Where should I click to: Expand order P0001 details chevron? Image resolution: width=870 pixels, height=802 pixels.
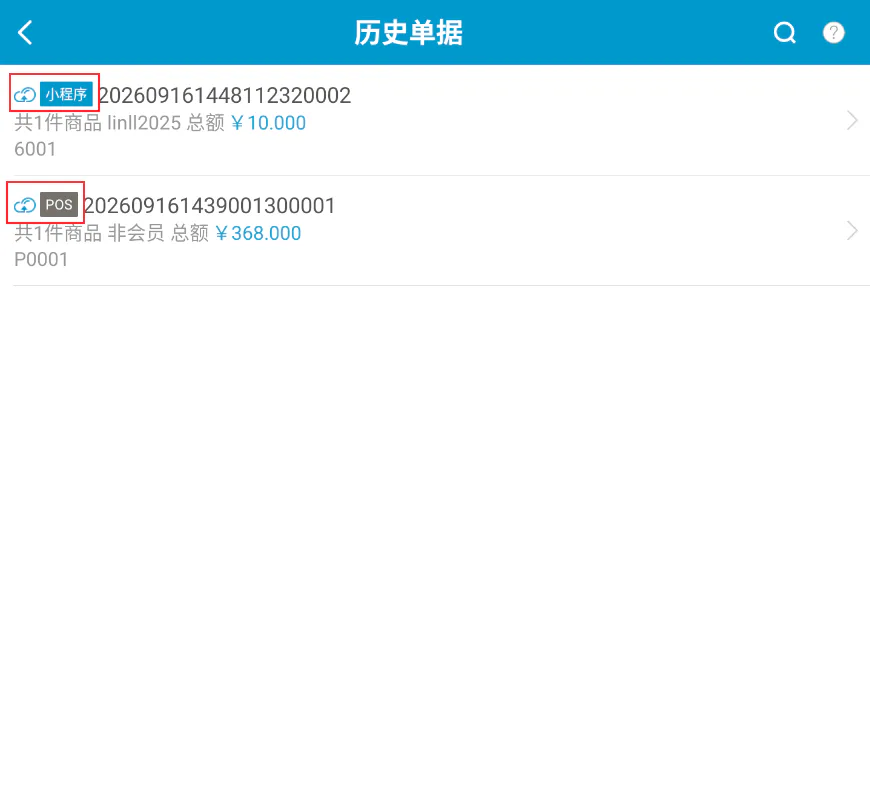pyautogui.click(x=852, y=231)
